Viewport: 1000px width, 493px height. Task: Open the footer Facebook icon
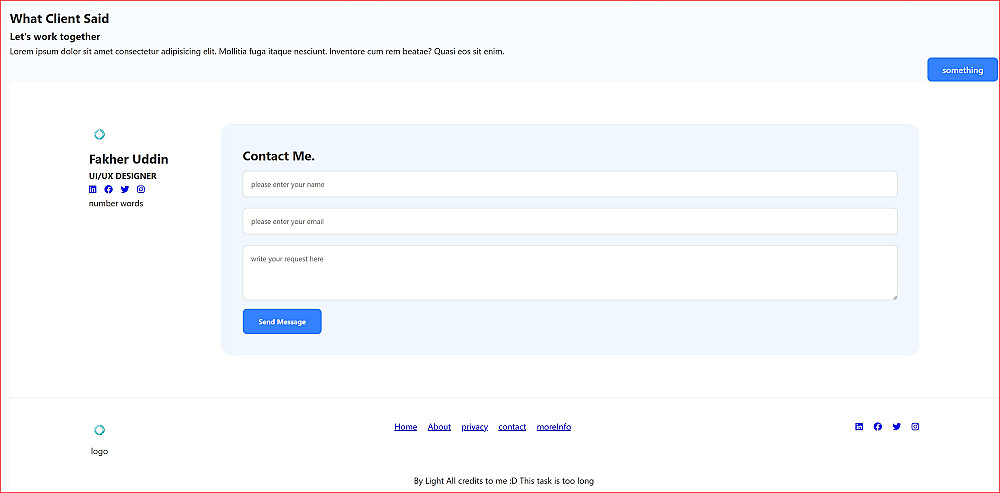(878, 427)
